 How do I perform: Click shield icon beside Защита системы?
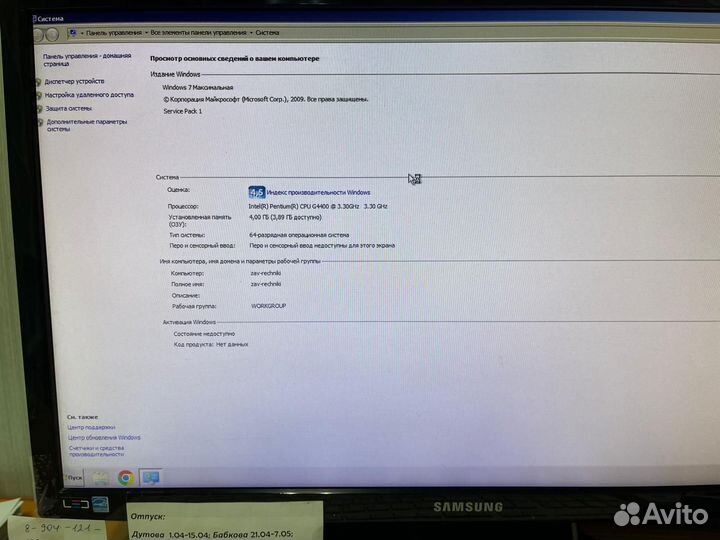click(x=40, y=109)
